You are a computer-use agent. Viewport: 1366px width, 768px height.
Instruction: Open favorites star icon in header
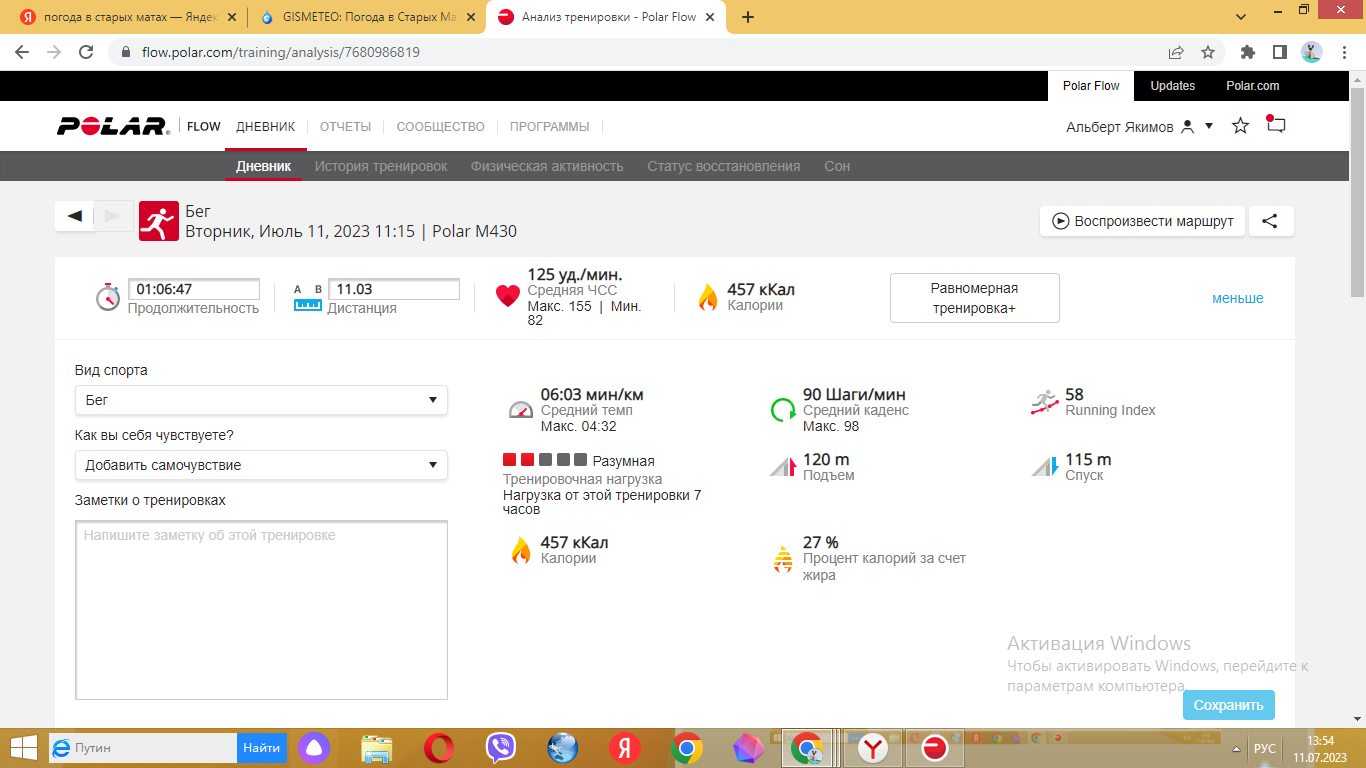coord(1240,126)
